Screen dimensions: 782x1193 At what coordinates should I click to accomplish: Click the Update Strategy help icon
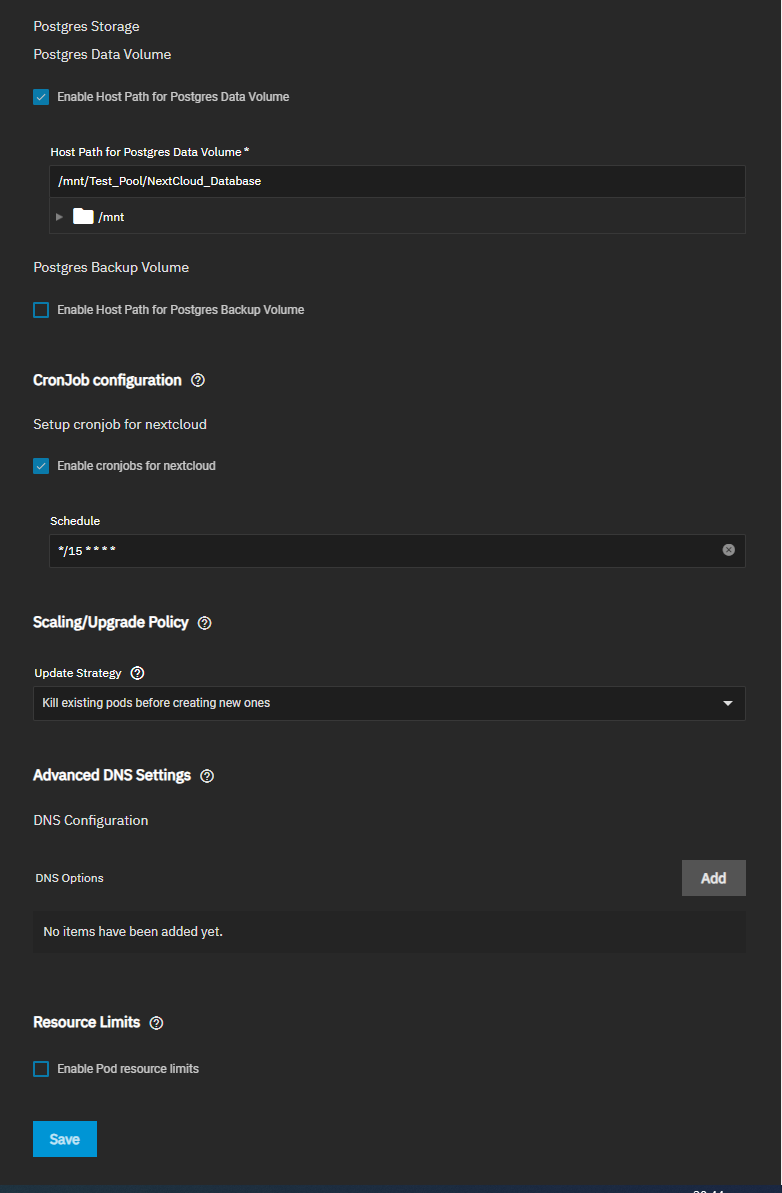coord(138,673)
